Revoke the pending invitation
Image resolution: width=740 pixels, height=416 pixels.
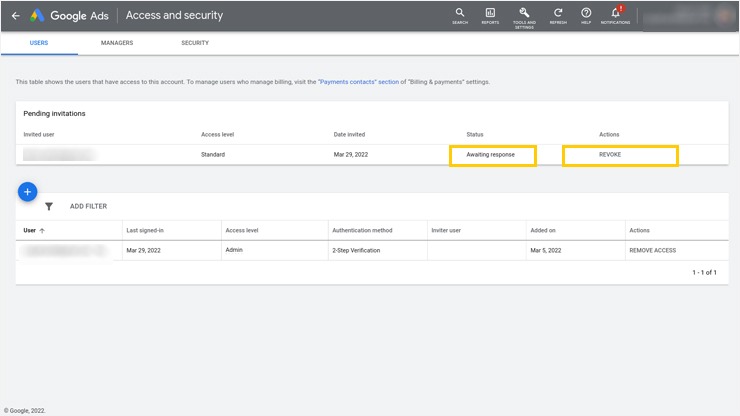(x=610, y=154)
